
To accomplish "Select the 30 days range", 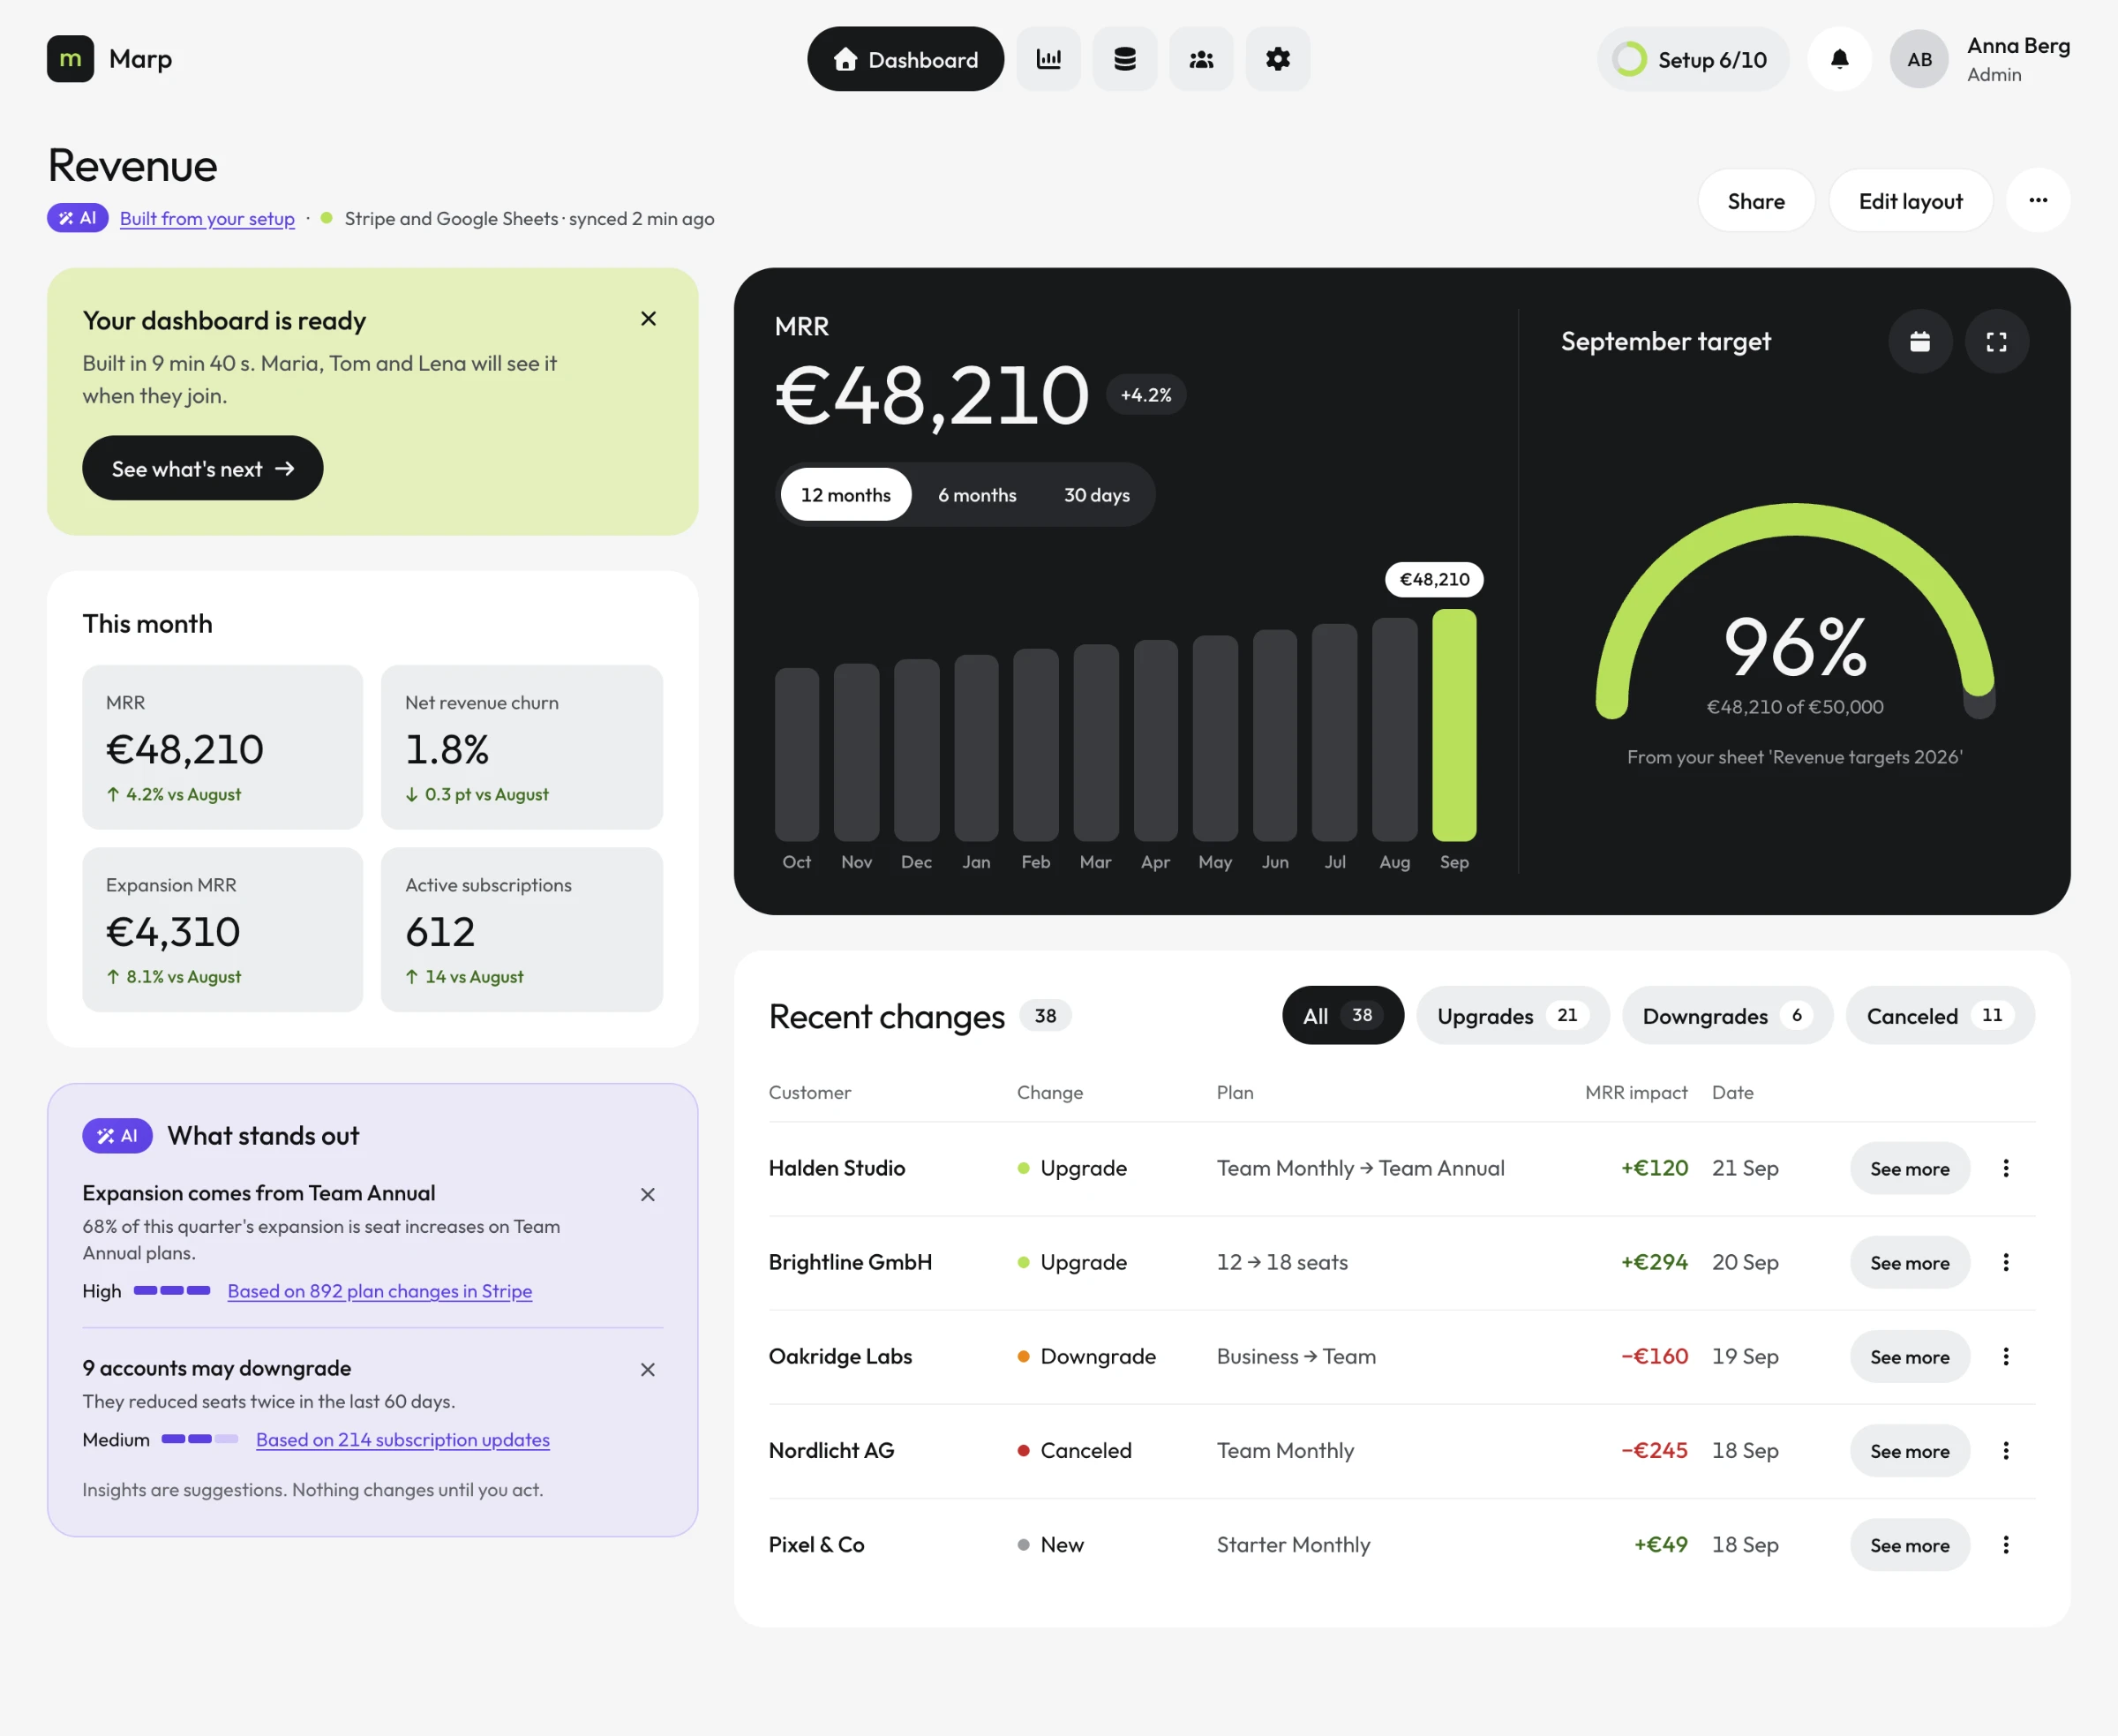I will click(x=1096, y=495).
